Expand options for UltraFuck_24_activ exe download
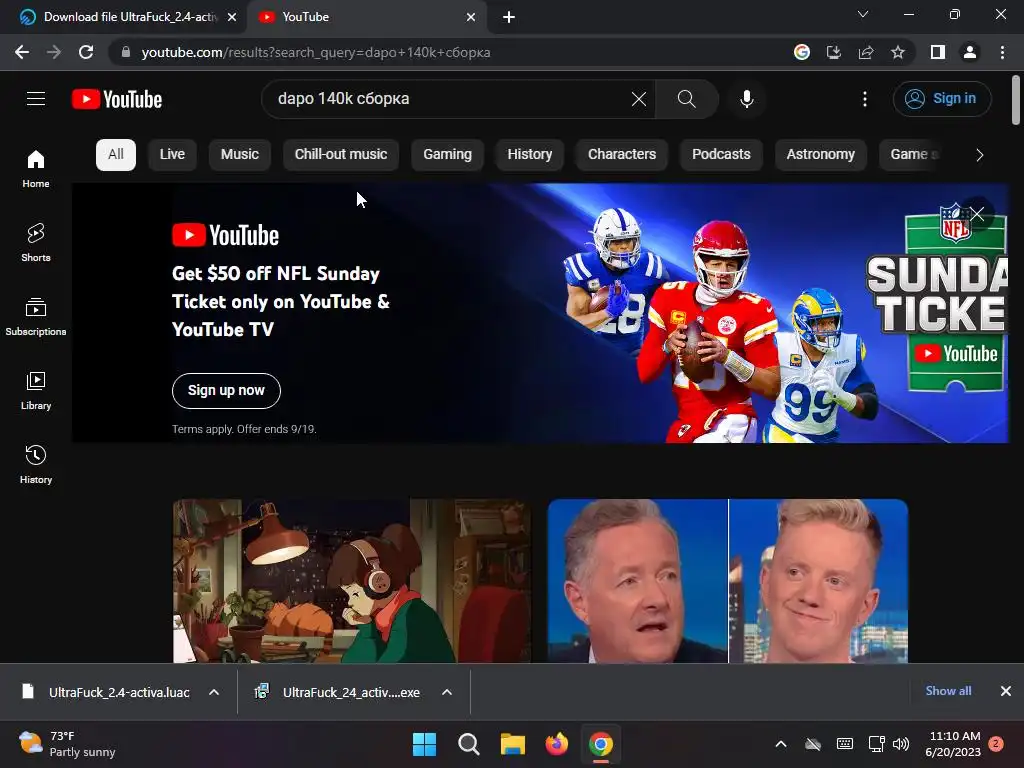This screenshot has height=768, width=1024. pyautogui.click(x=447, y=692)
